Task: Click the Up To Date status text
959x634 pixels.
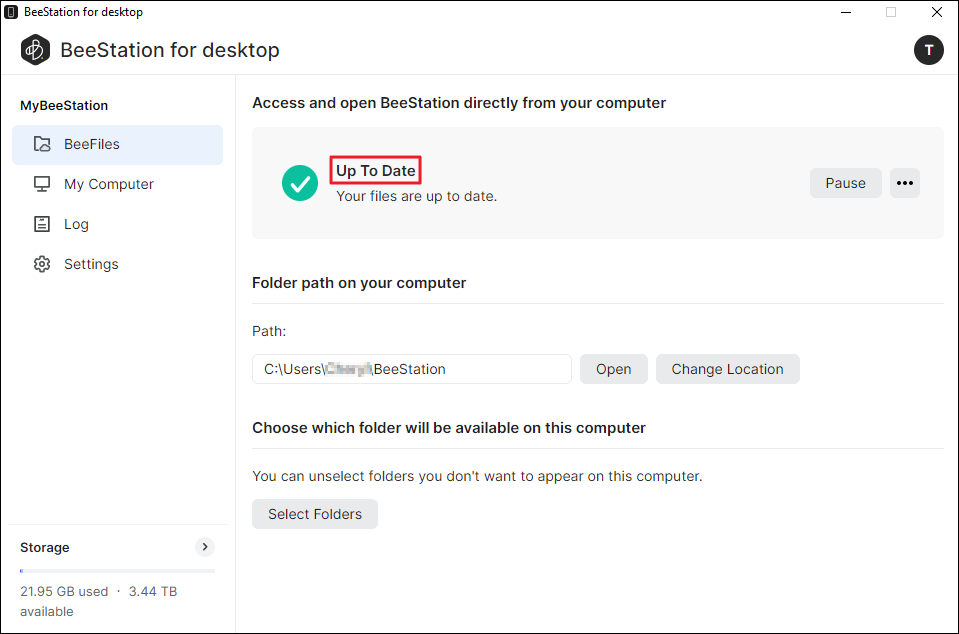Action: (376, 171)
